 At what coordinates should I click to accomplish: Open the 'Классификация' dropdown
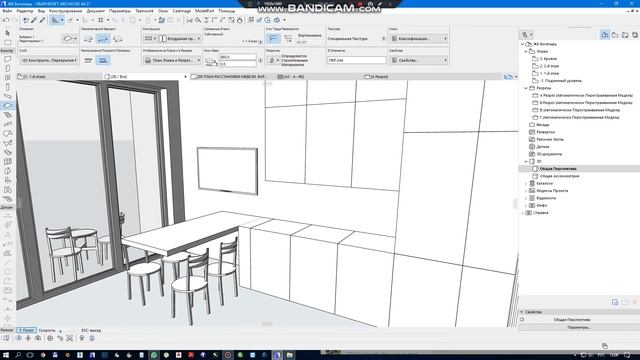coord(418,39)
